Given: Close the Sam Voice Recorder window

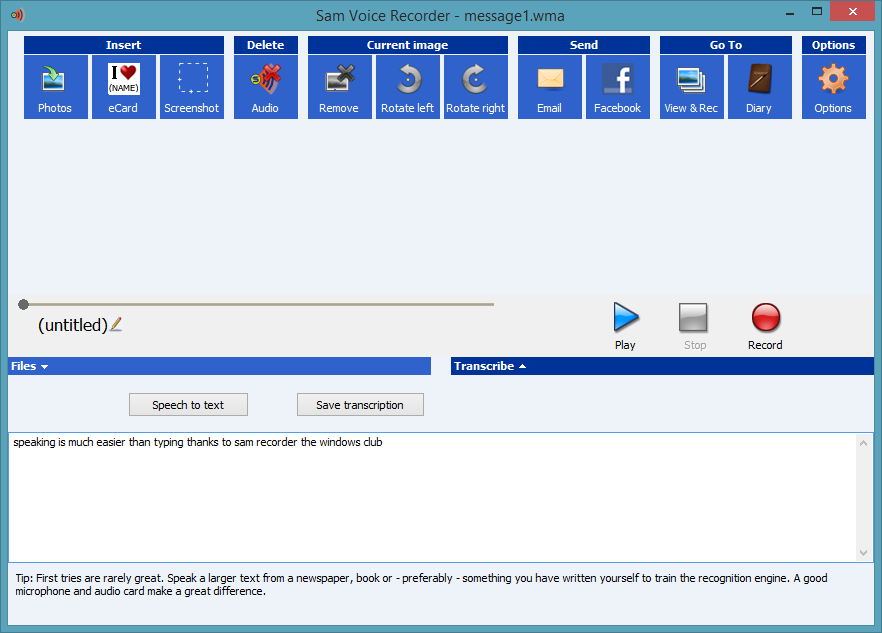Looking at the screenshot, I should tap(853, 12).
